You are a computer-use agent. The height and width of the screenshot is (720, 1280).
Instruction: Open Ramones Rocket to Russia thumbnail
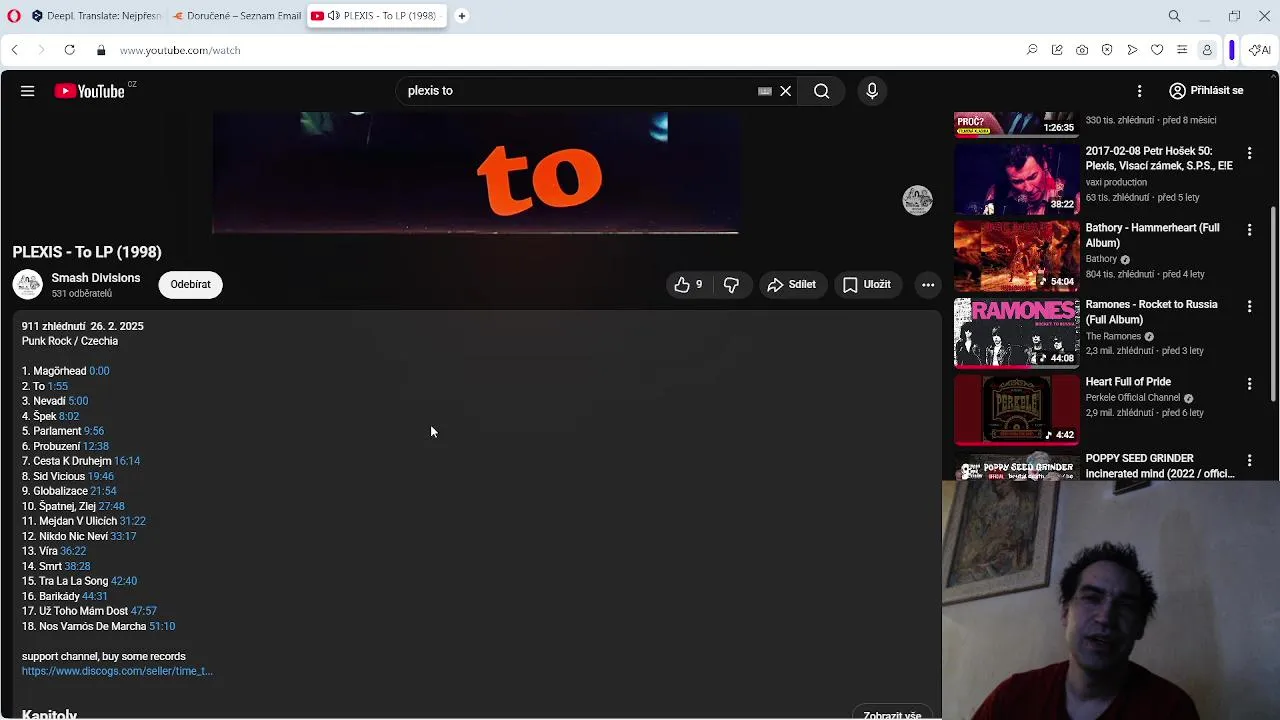(1016, 333)
